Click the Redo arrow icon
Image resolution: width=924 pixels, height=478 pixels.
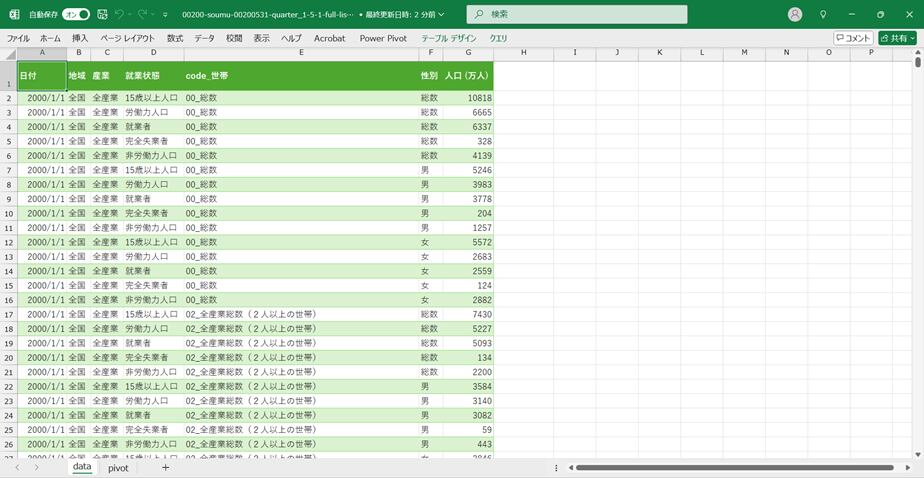tap(143, 15)
